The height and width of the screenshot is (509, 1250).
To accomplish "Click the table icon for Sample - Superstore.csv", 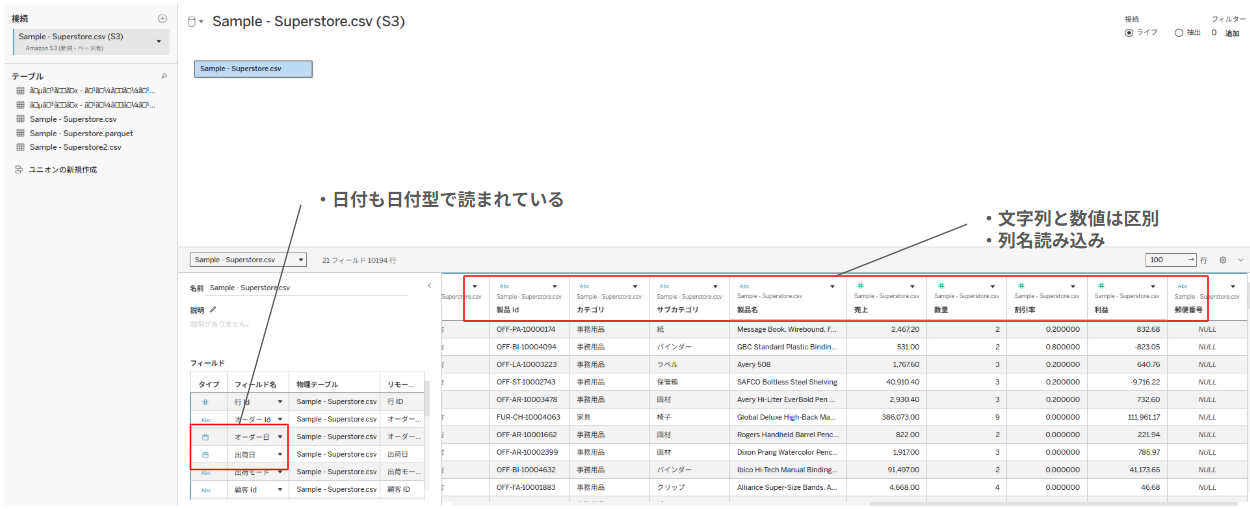I will click(20, 119).
